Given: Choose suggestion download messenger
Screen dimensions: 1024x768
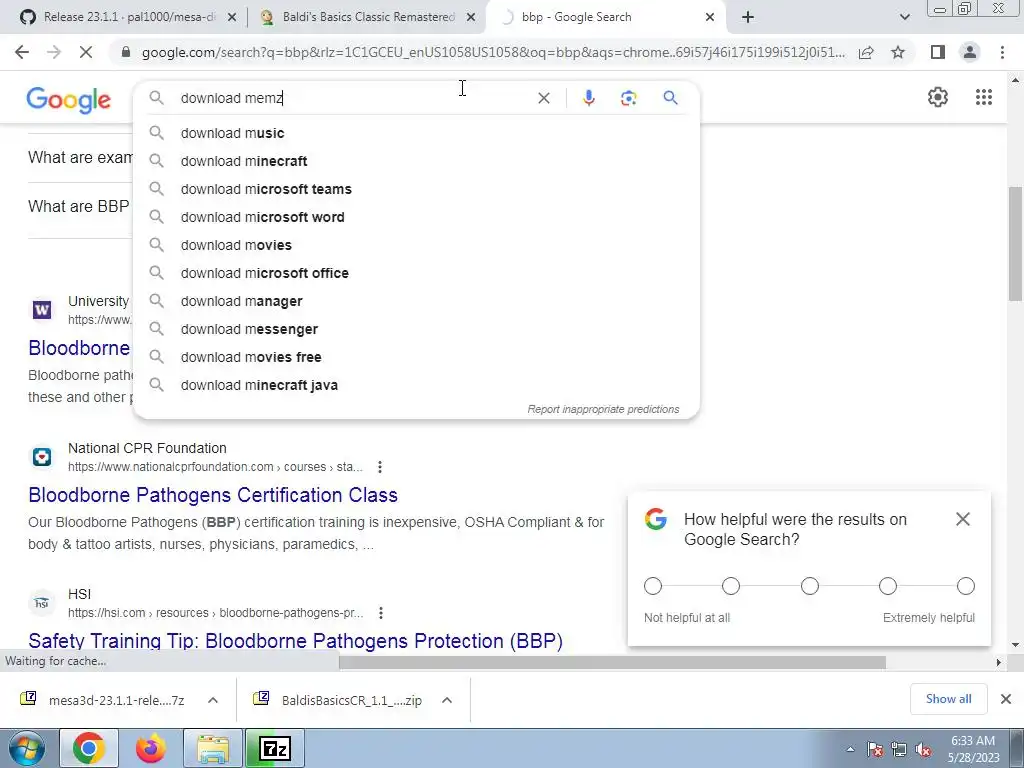Looking at the screenshot, I should pos(417,330).
